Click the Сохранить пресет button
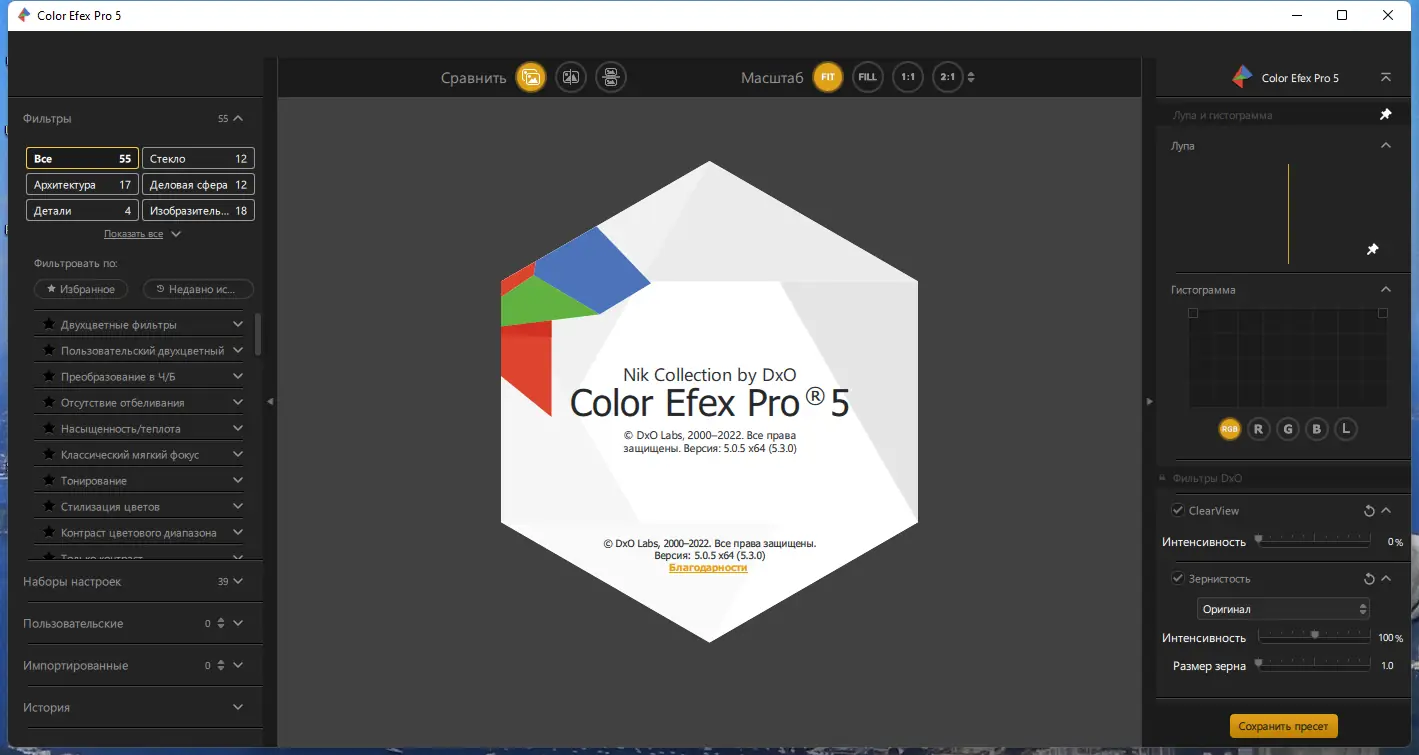 [x=1284, y=726]
